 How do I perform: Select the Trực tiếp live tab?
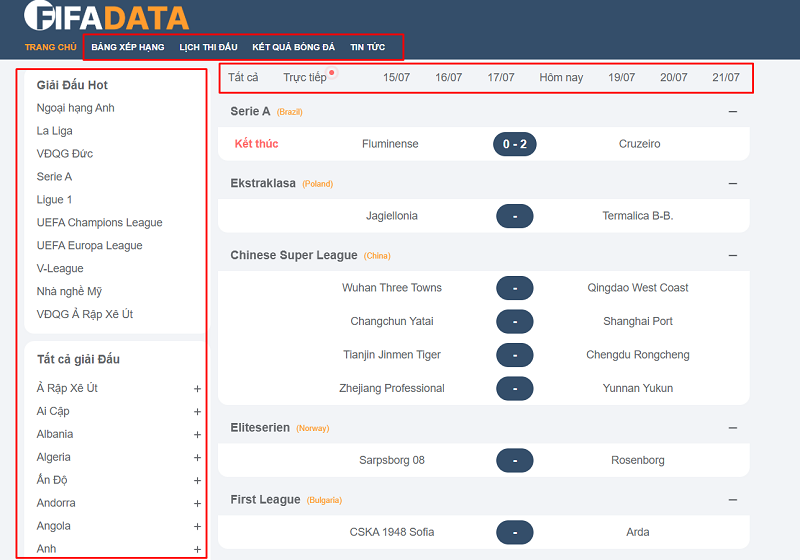pos(305,78)
